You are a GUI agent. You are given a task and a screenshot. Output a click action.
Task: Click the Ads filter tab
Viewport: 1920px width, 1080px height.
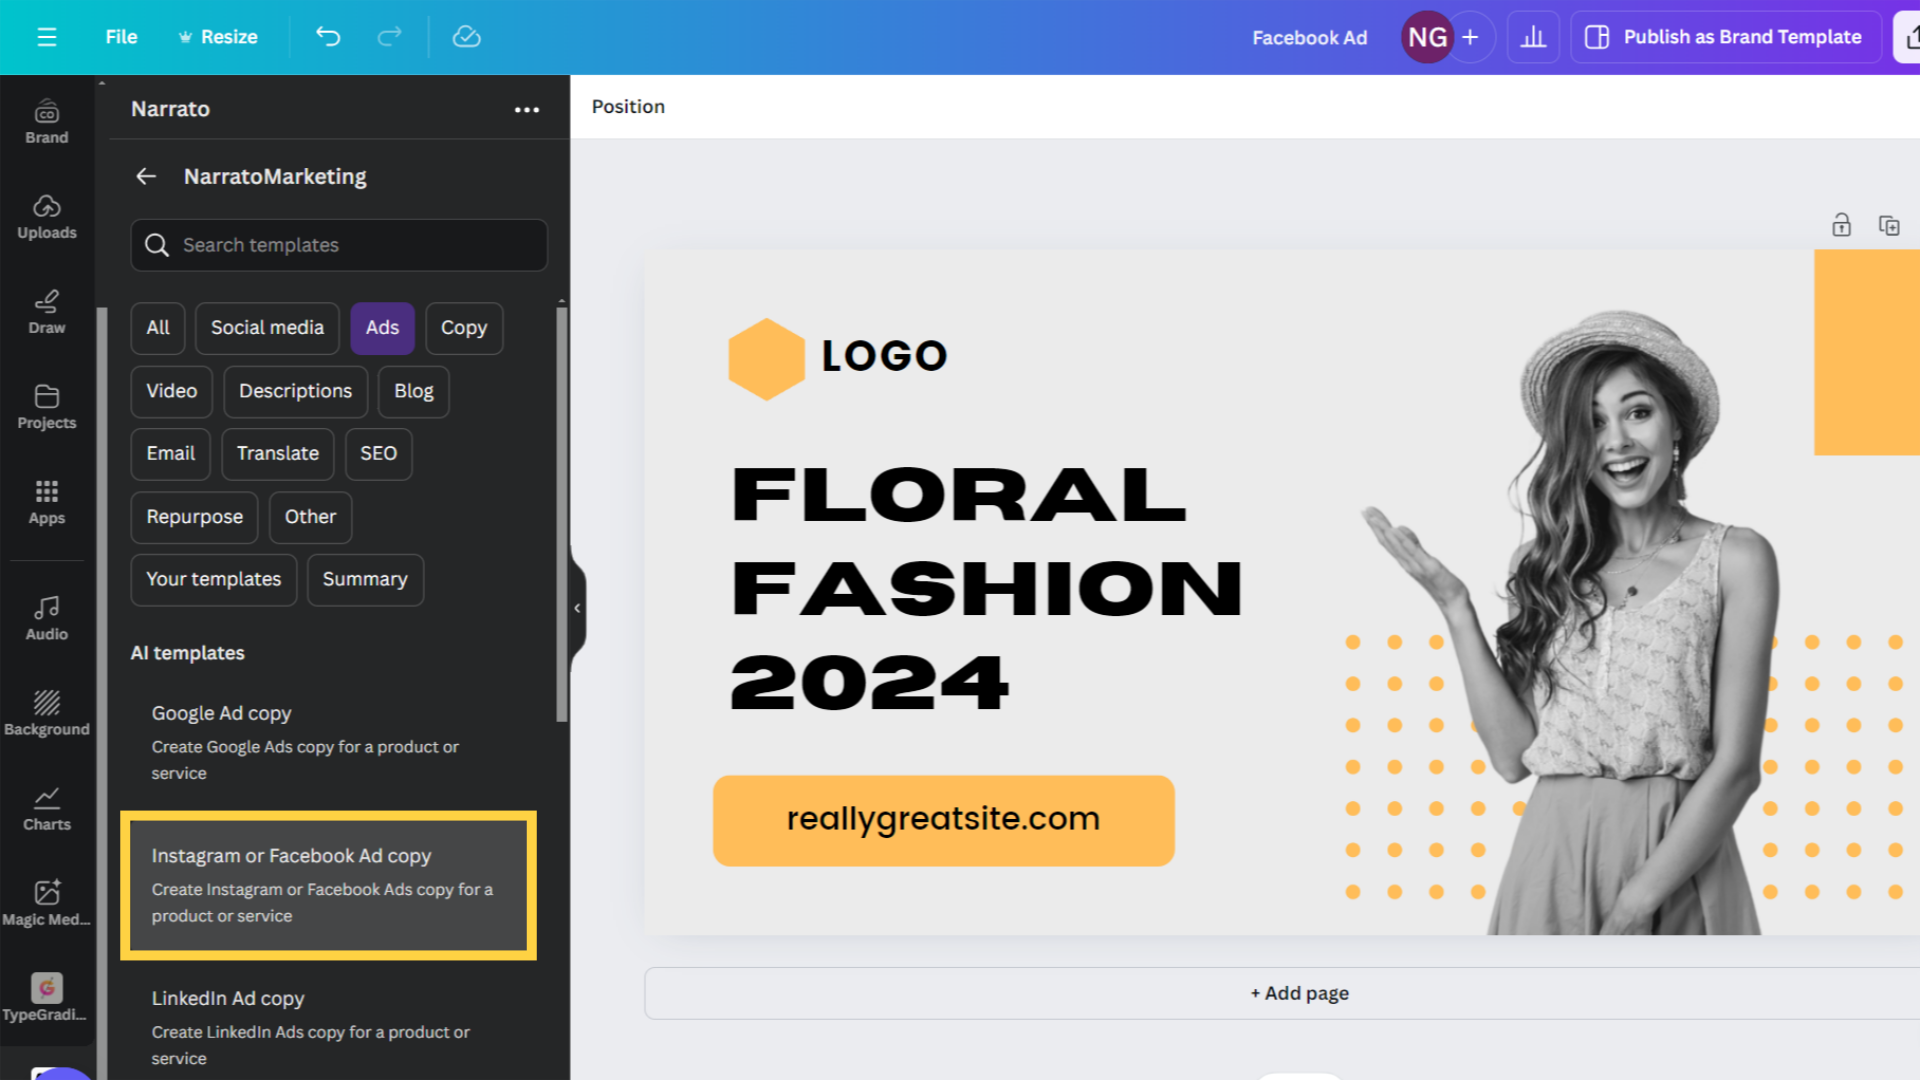point(382,327)
